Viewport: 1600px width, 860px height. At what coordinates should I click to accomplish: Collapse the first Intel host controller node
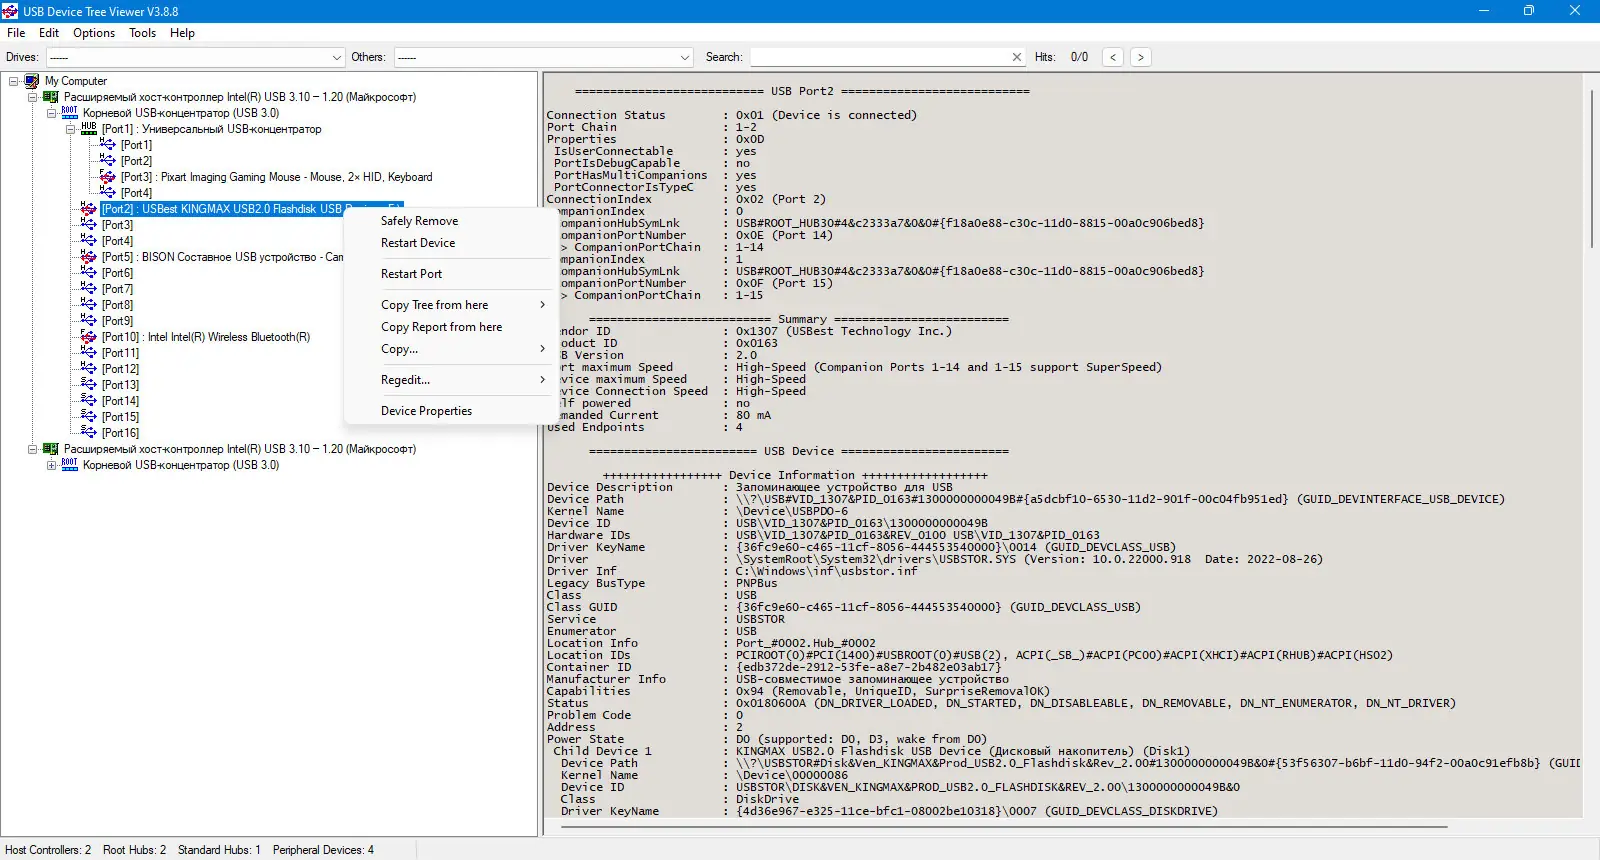click(x=33, y=97)
